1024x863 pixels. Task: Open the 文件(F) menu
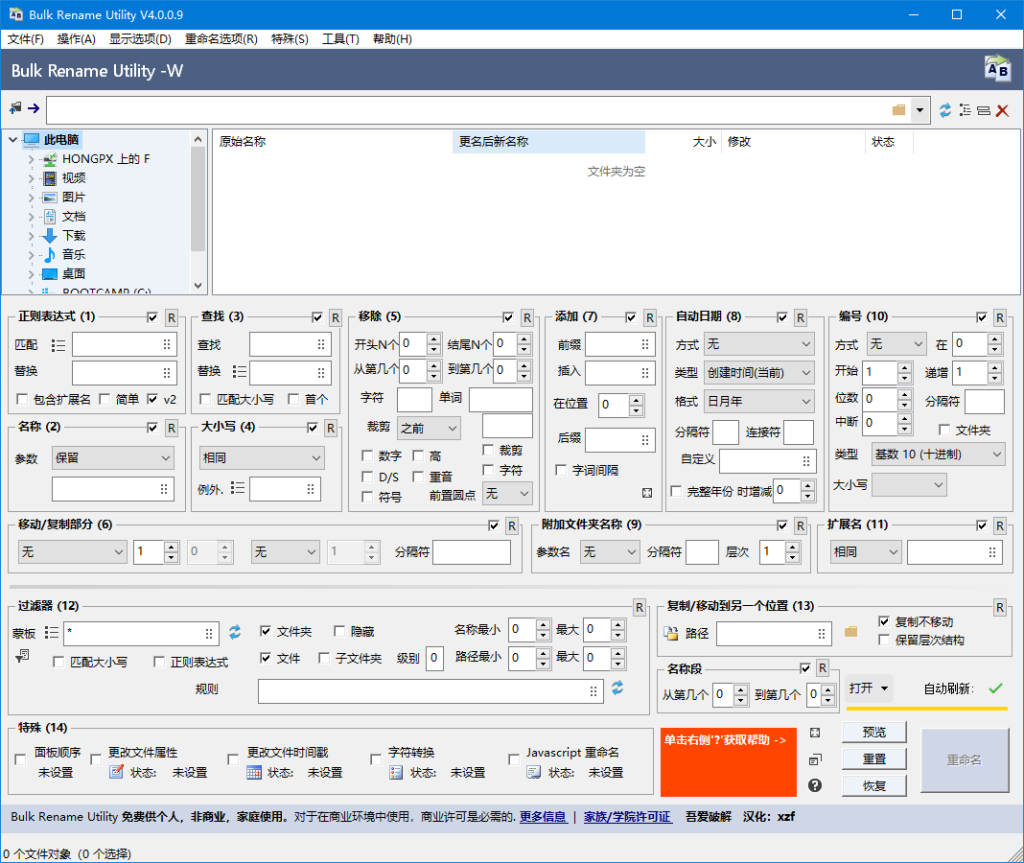pos(25,39)
